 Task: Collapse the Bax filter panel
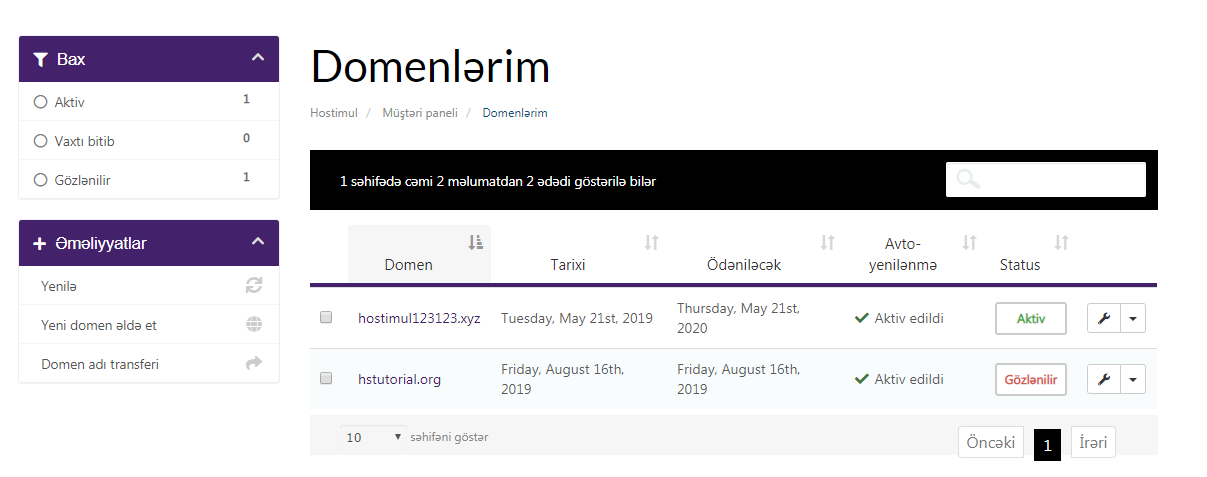pyautogui.click(x=258, y=59)
